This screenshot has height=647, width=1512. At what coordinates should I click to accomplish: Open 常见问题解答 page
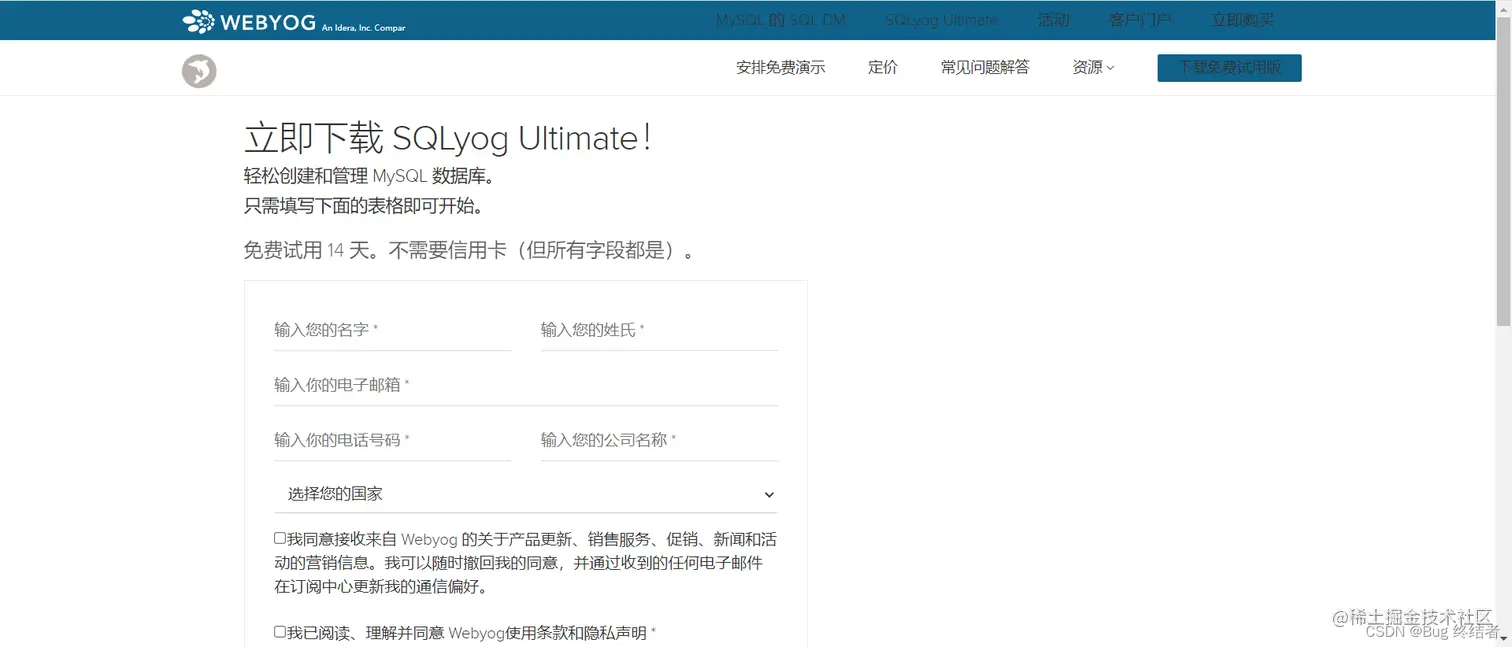coord(985,67)
